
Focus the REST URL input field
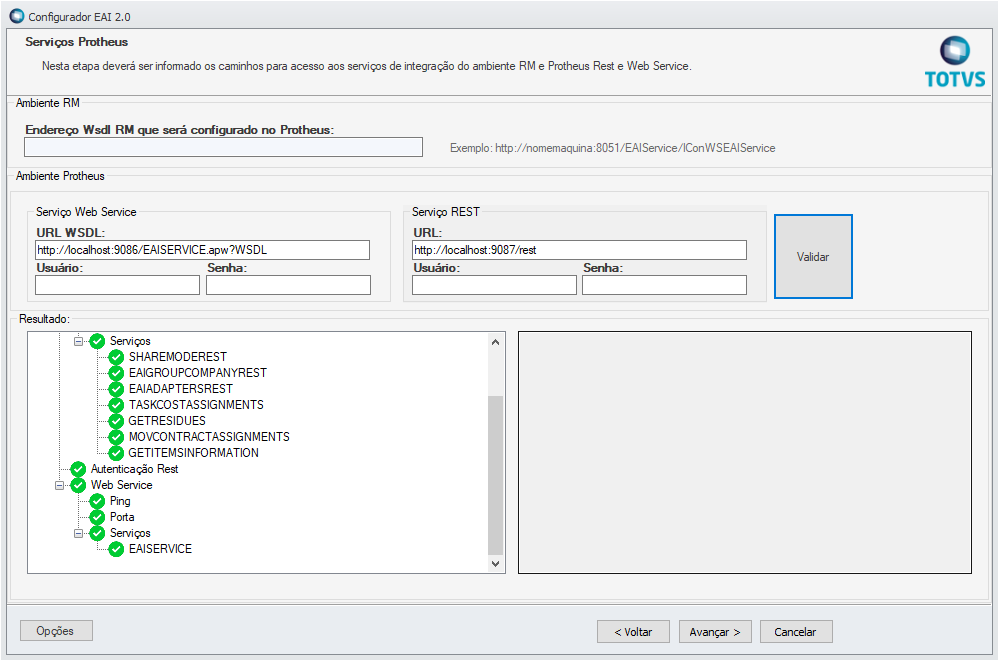point(579,250)
